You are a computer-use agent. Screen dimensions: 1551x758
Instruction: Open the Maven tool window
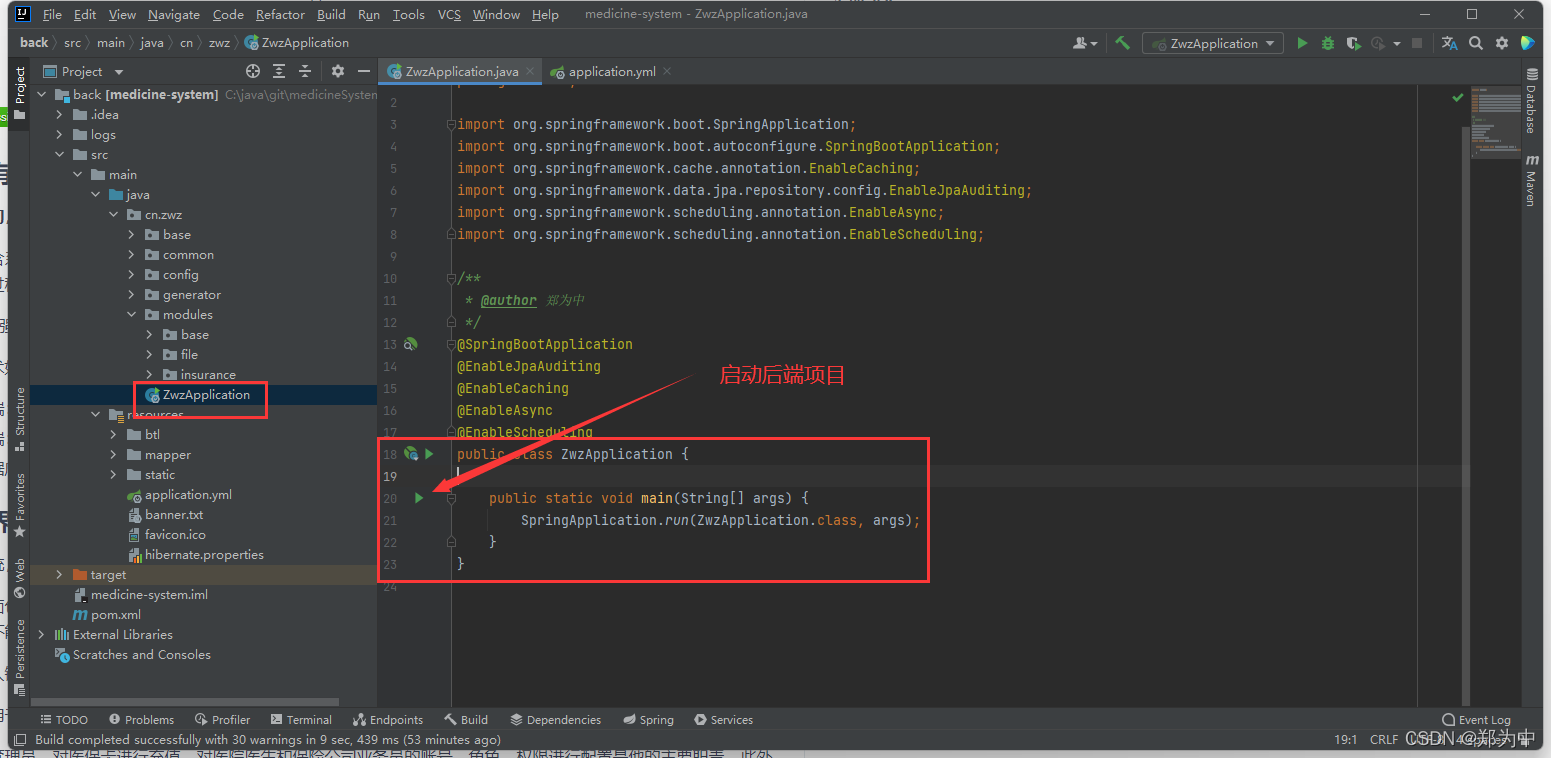1531,180
